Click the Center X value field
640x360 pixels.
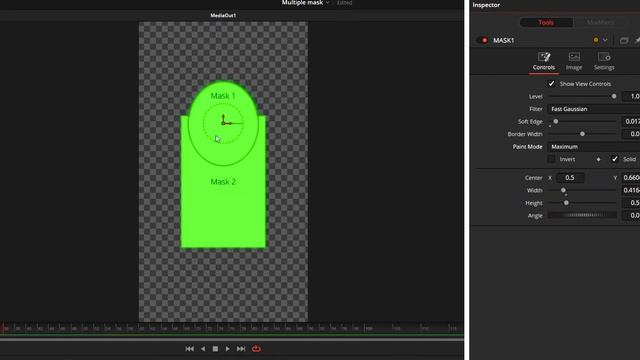click(x=570, y=178)
